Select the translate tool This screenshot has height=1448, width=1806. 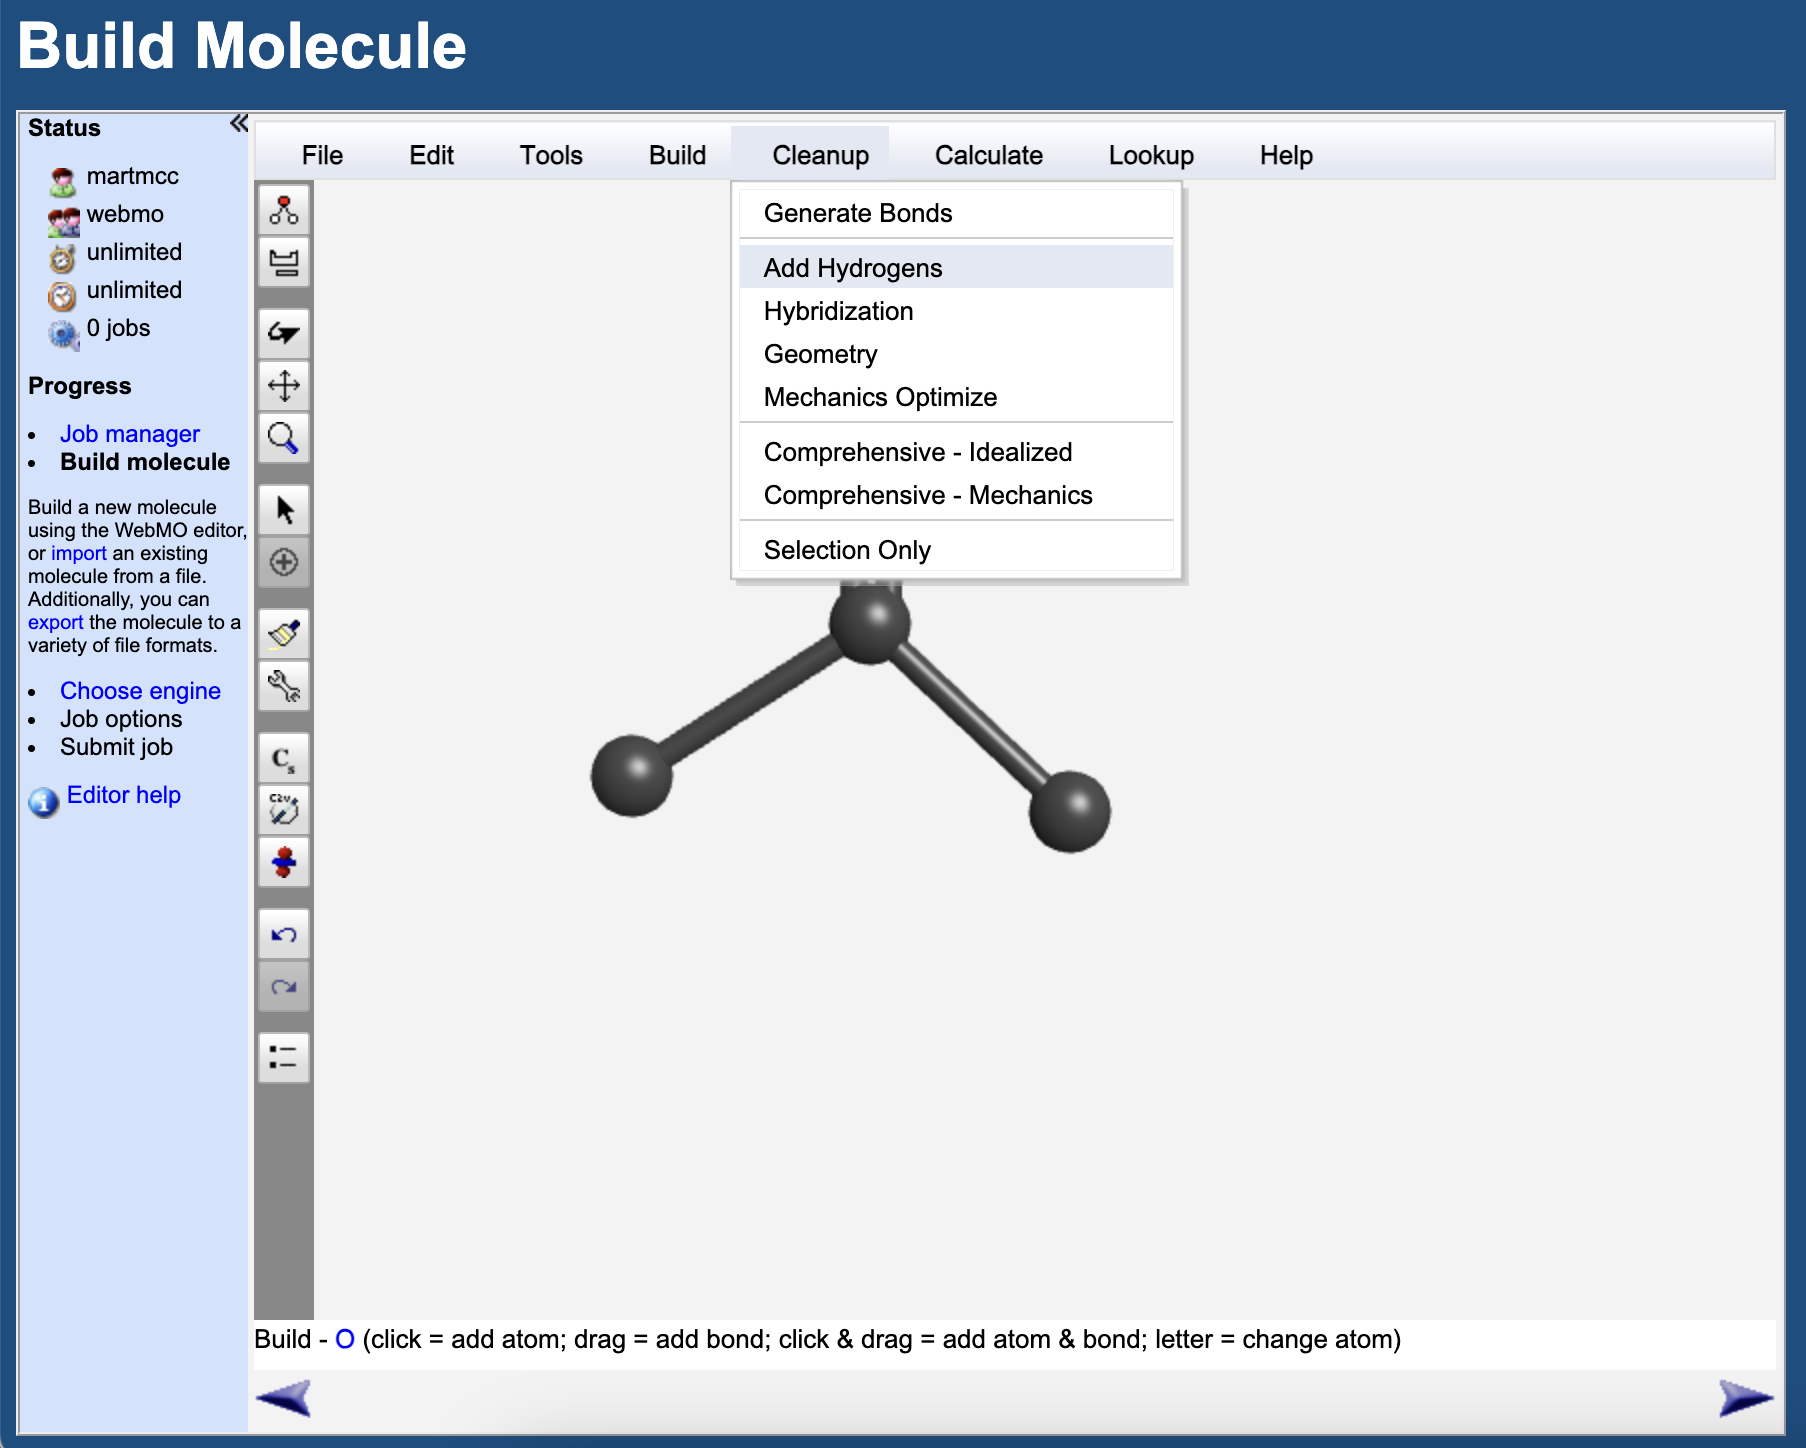283,385
